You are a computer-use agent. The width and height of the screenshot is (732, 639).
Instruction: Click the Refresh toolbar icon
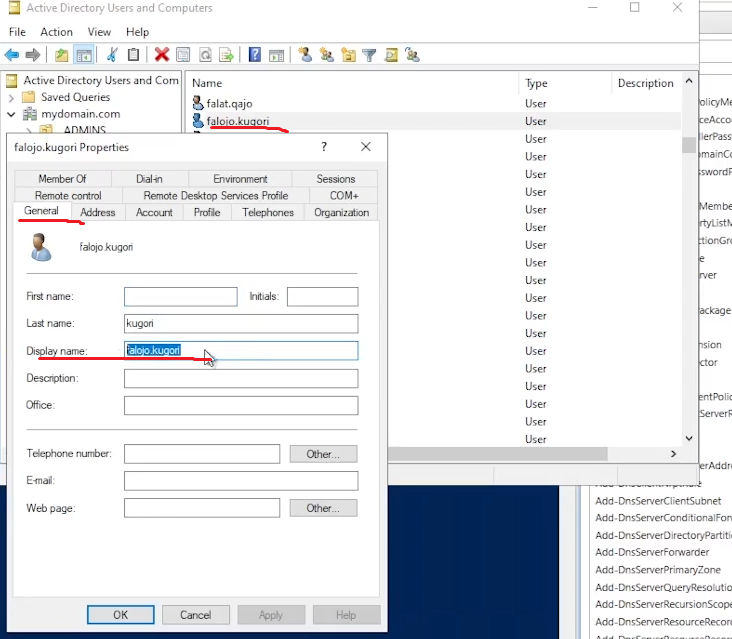click(x=205, y=55)
